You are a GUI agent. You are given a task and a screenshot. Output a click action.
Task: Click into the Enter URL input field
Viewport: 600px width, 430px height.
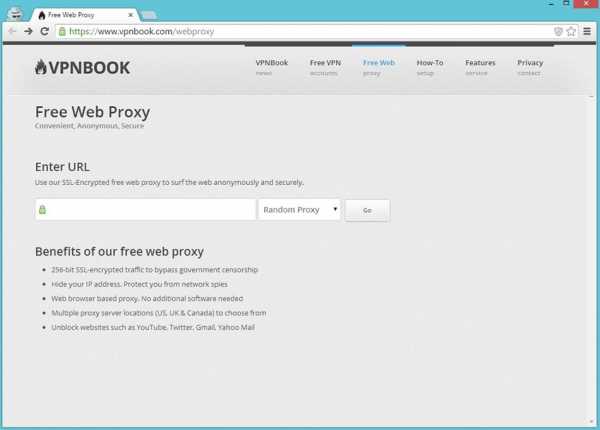(145, 210)
